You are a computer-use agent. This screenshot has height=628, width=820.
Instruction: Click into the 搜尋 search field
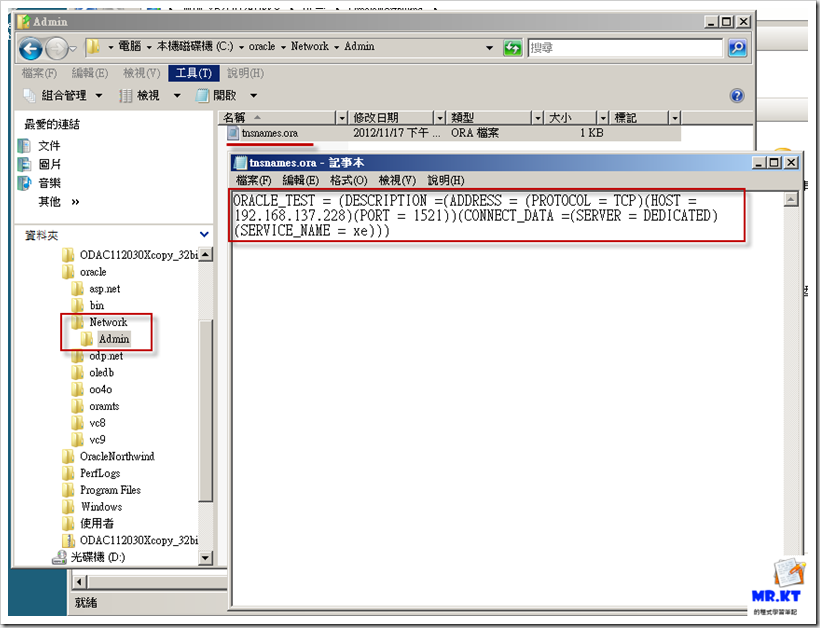[625, 48]
